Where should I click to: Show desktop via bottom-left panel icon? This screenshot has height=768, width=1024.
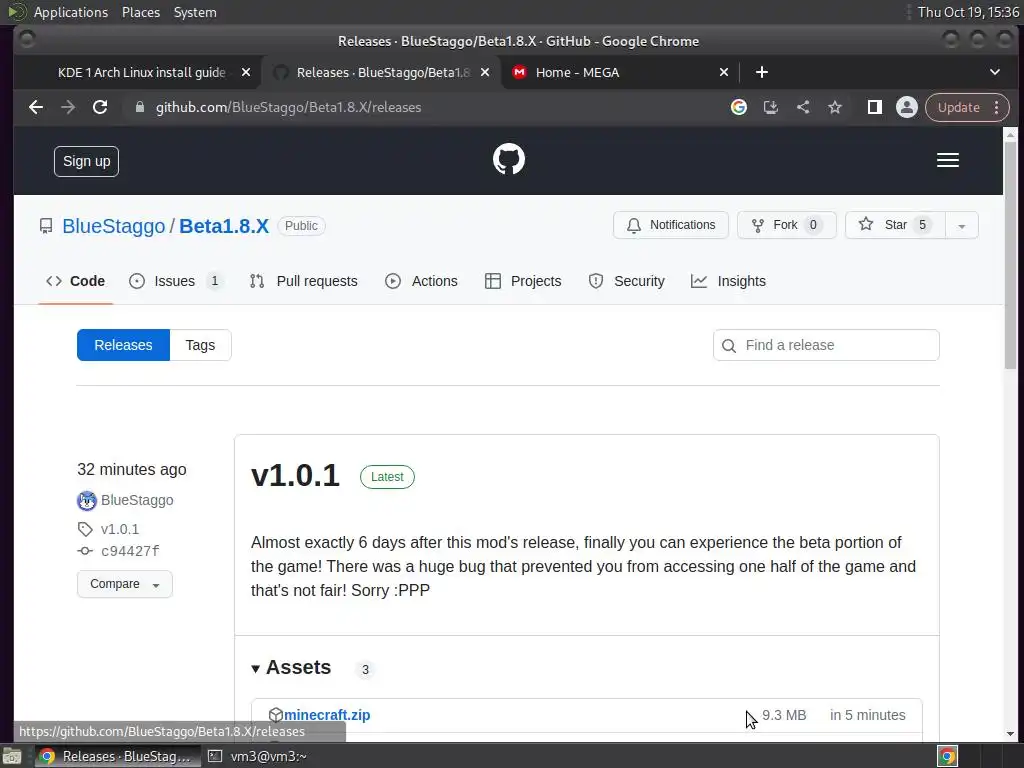(12, 756)
